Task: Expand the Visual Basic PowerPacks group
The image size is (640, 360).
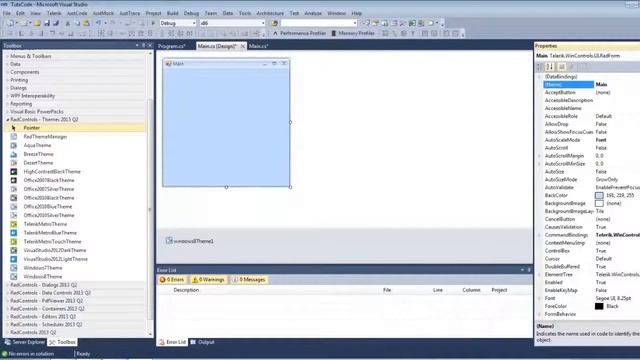Action: (7, 112)
